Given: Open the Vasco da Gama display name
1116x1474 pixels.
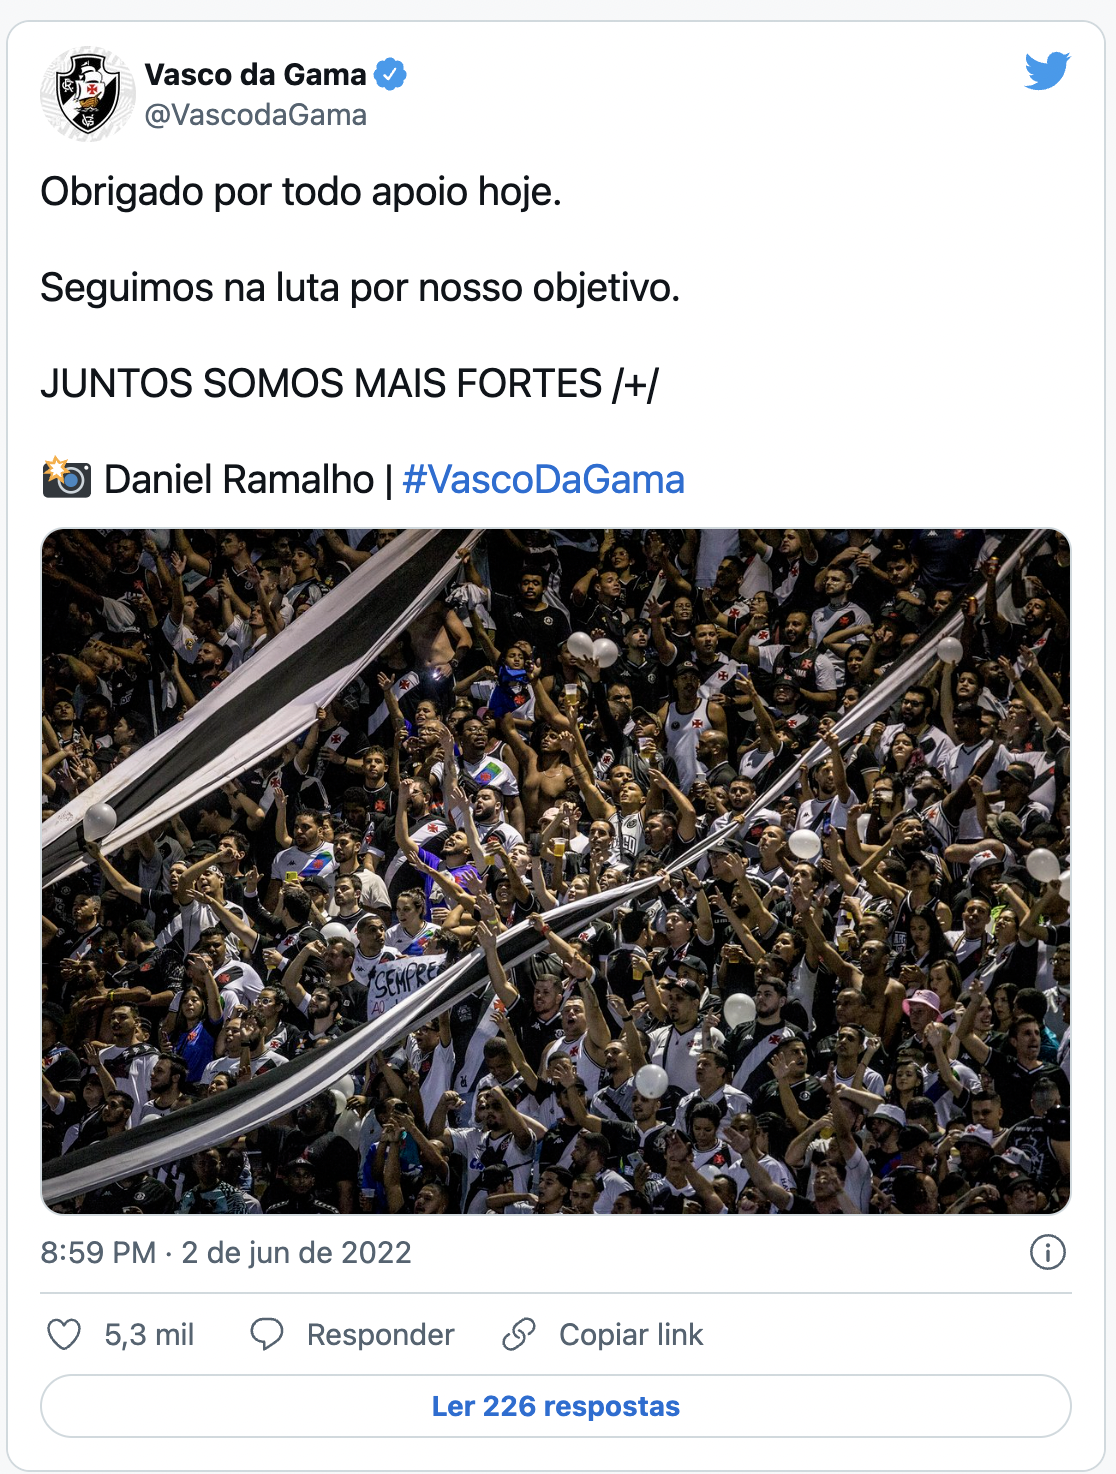Looking at the screenshot, I should (255, 74).
